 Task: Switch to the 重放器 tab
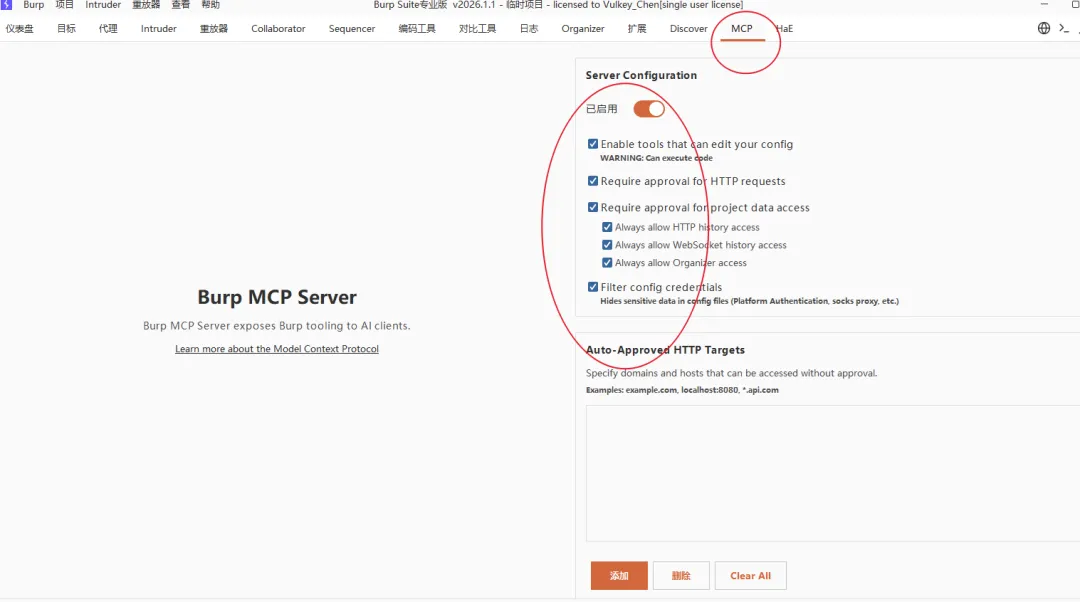tap(214, 29)
